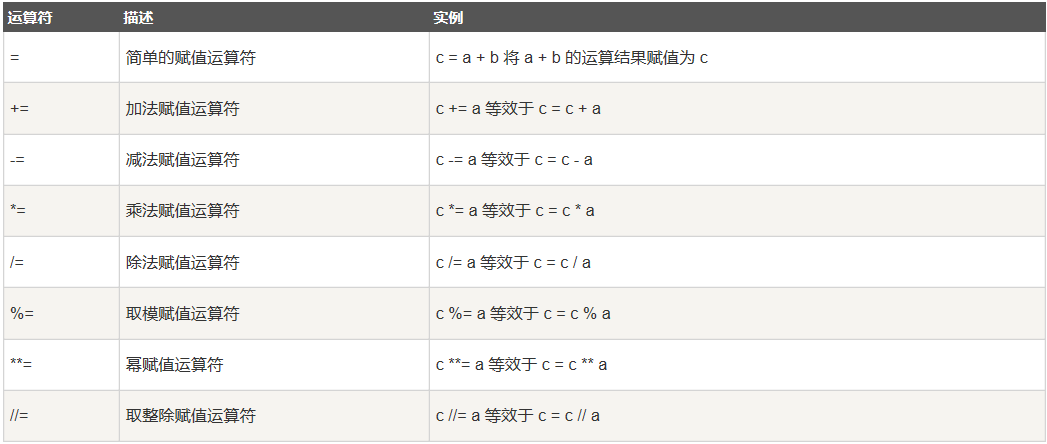The height and width of the screenshot is (444, 1047).
Task: Click the //= operator cell
Action: [x=20, y=416]
